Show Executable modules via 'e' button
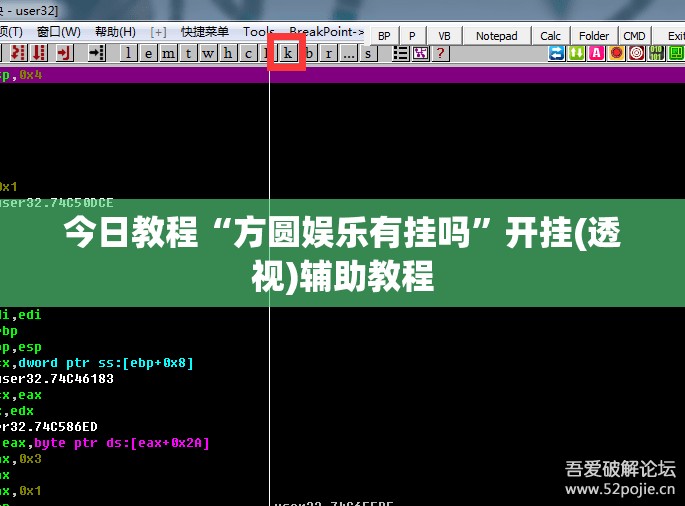This screenshot has width=685, height=506. tap(148, 53)
